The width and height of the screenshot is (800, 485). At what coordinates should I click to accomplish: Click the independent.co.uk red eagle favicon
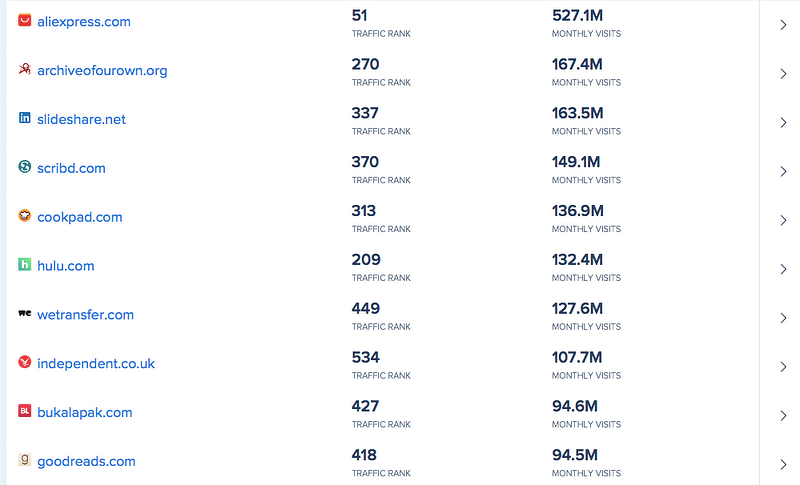click(24, 362)
